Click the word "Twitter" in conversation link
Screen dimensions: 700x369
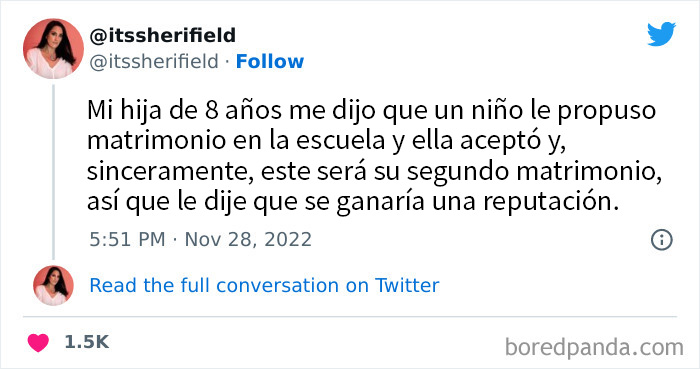[407, 286]
